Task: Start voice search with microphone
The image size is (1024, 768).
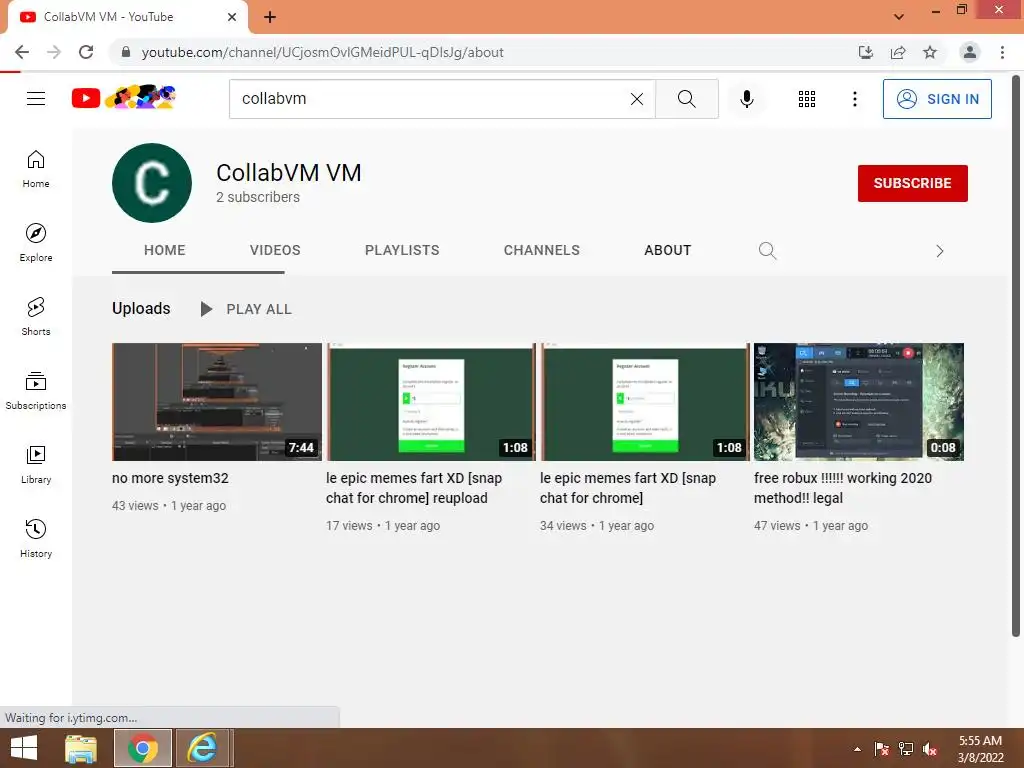Action: [x=746, y=99]
